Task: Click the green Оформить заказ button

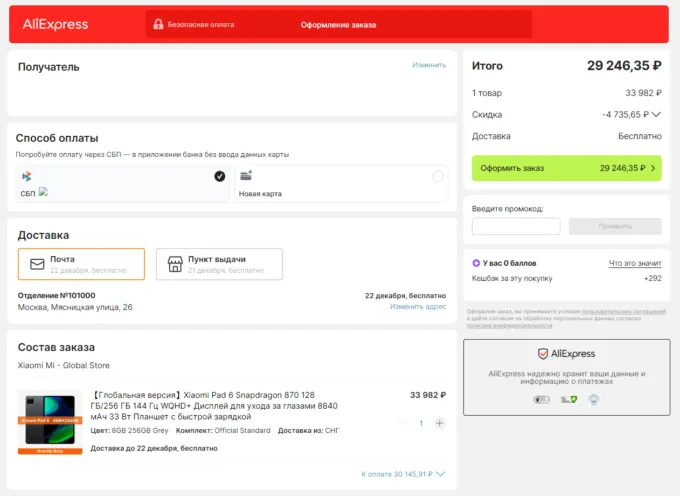Action: click(566, 168)
